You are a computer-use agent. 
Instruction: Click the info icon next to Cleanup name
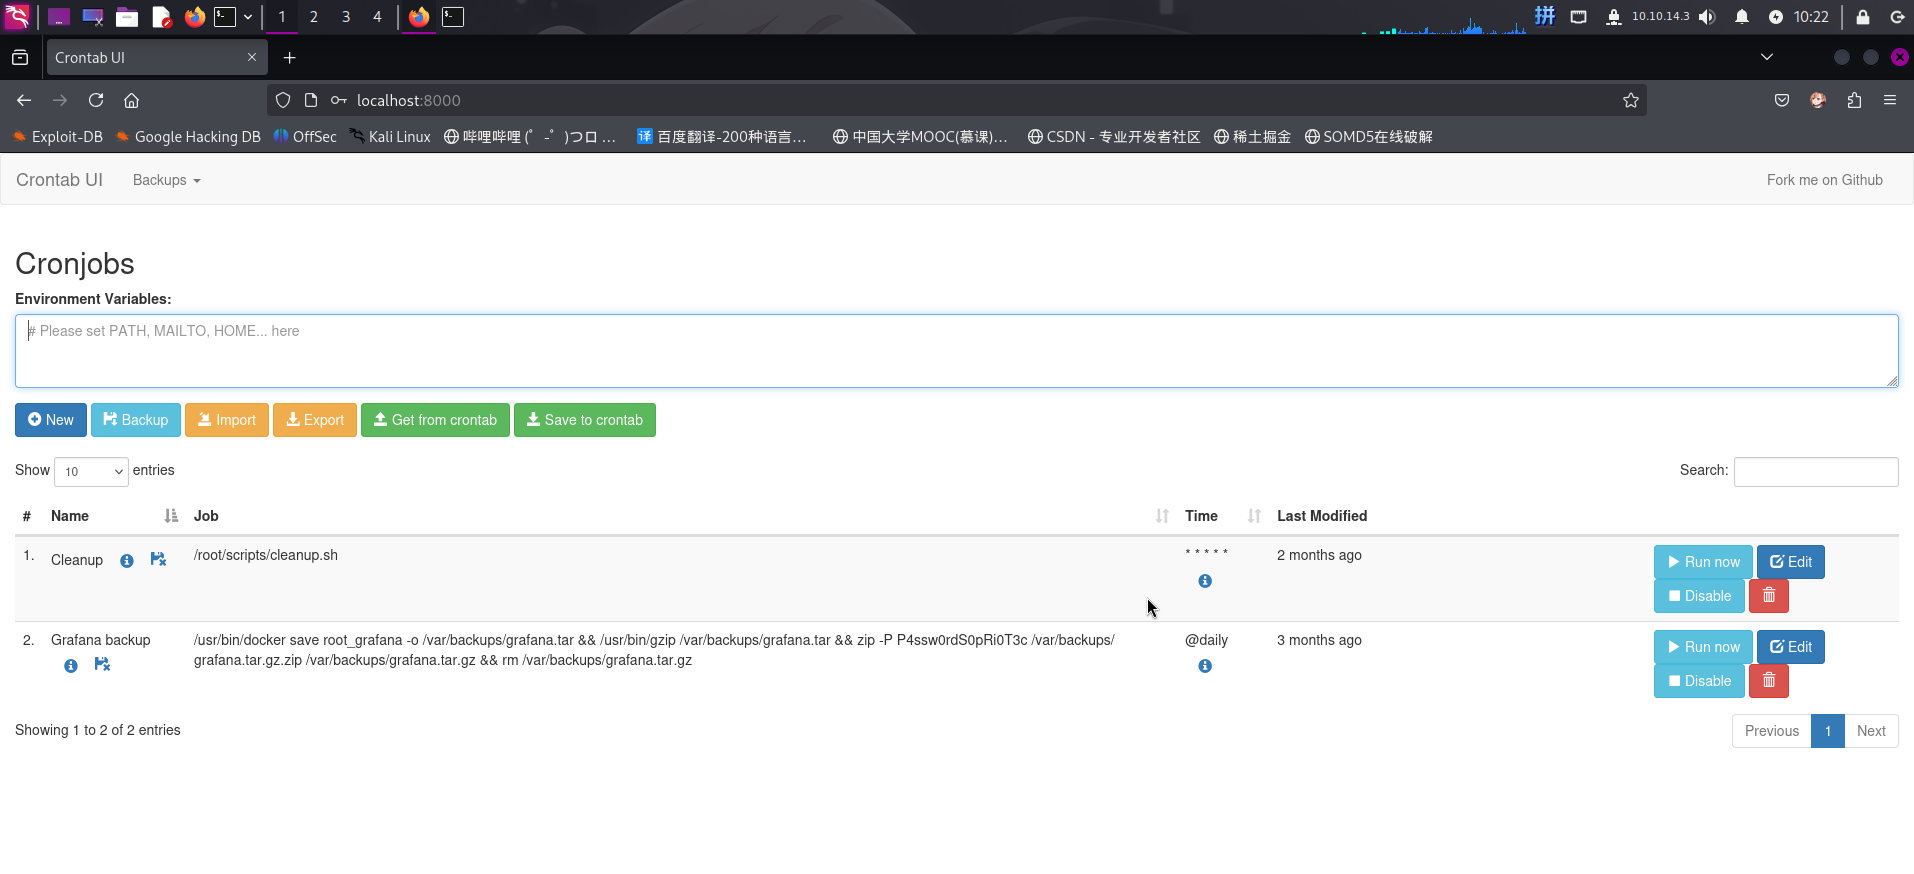click(127, 561)
